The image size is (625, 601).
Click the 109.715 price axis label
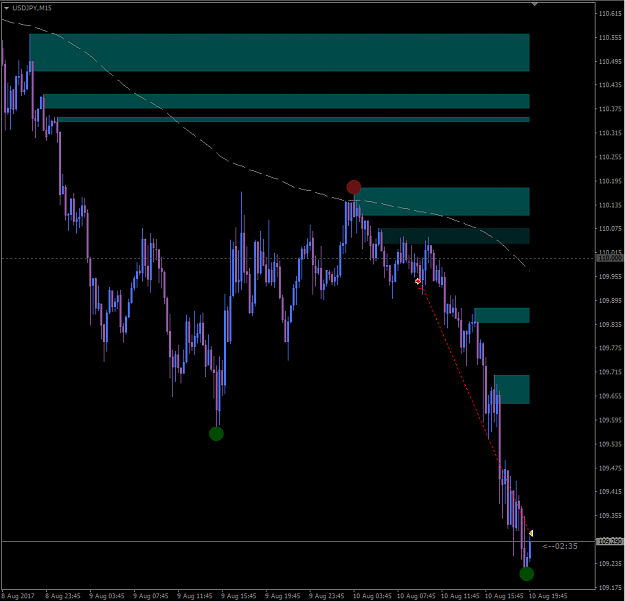pyautogui.click(x=610, y=372)
